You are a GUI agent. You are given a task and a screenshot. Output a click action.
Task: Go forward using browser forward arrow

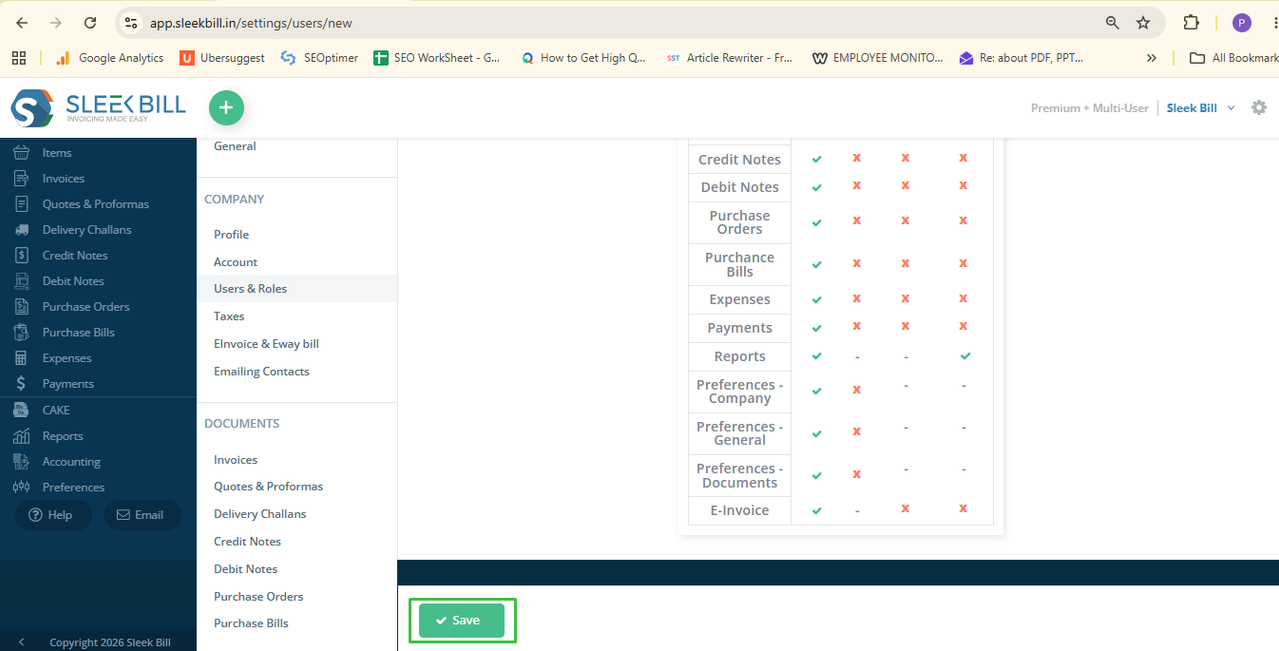(56, 22)
